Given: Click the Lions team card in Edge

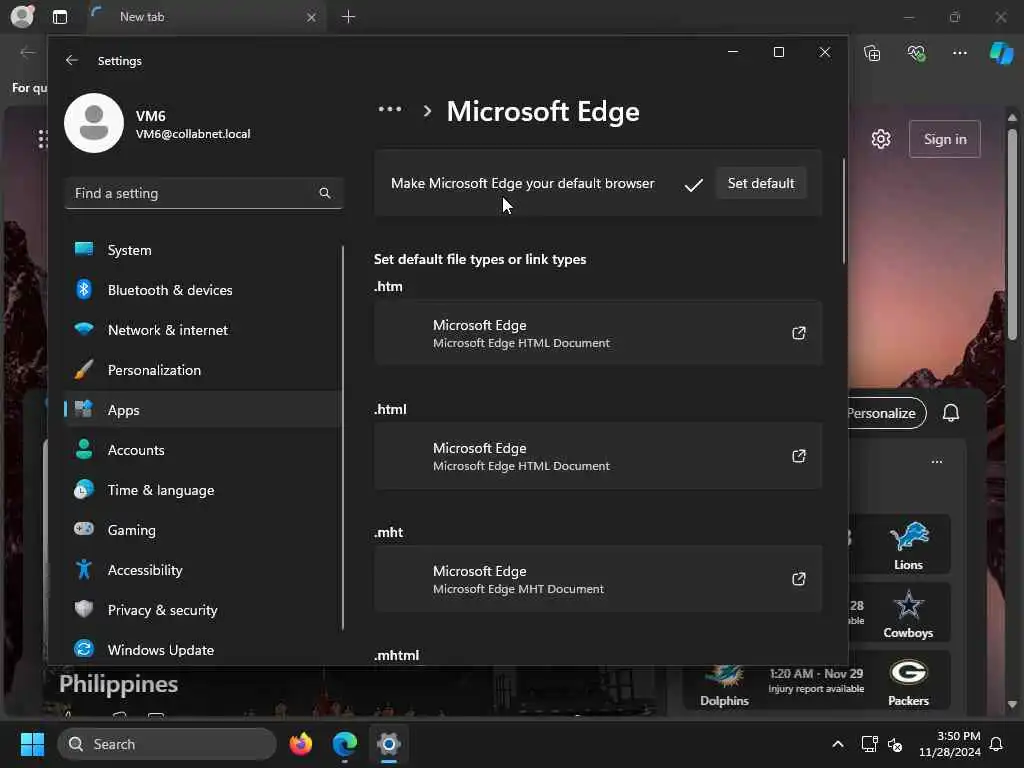Looking at the screenshot, I should tap(908, 544).
